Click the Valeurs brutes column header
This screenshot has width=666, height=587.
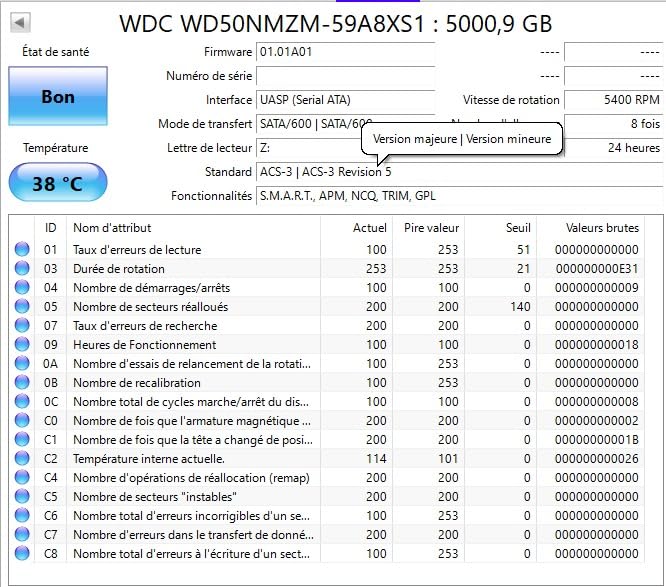(601, 228)
